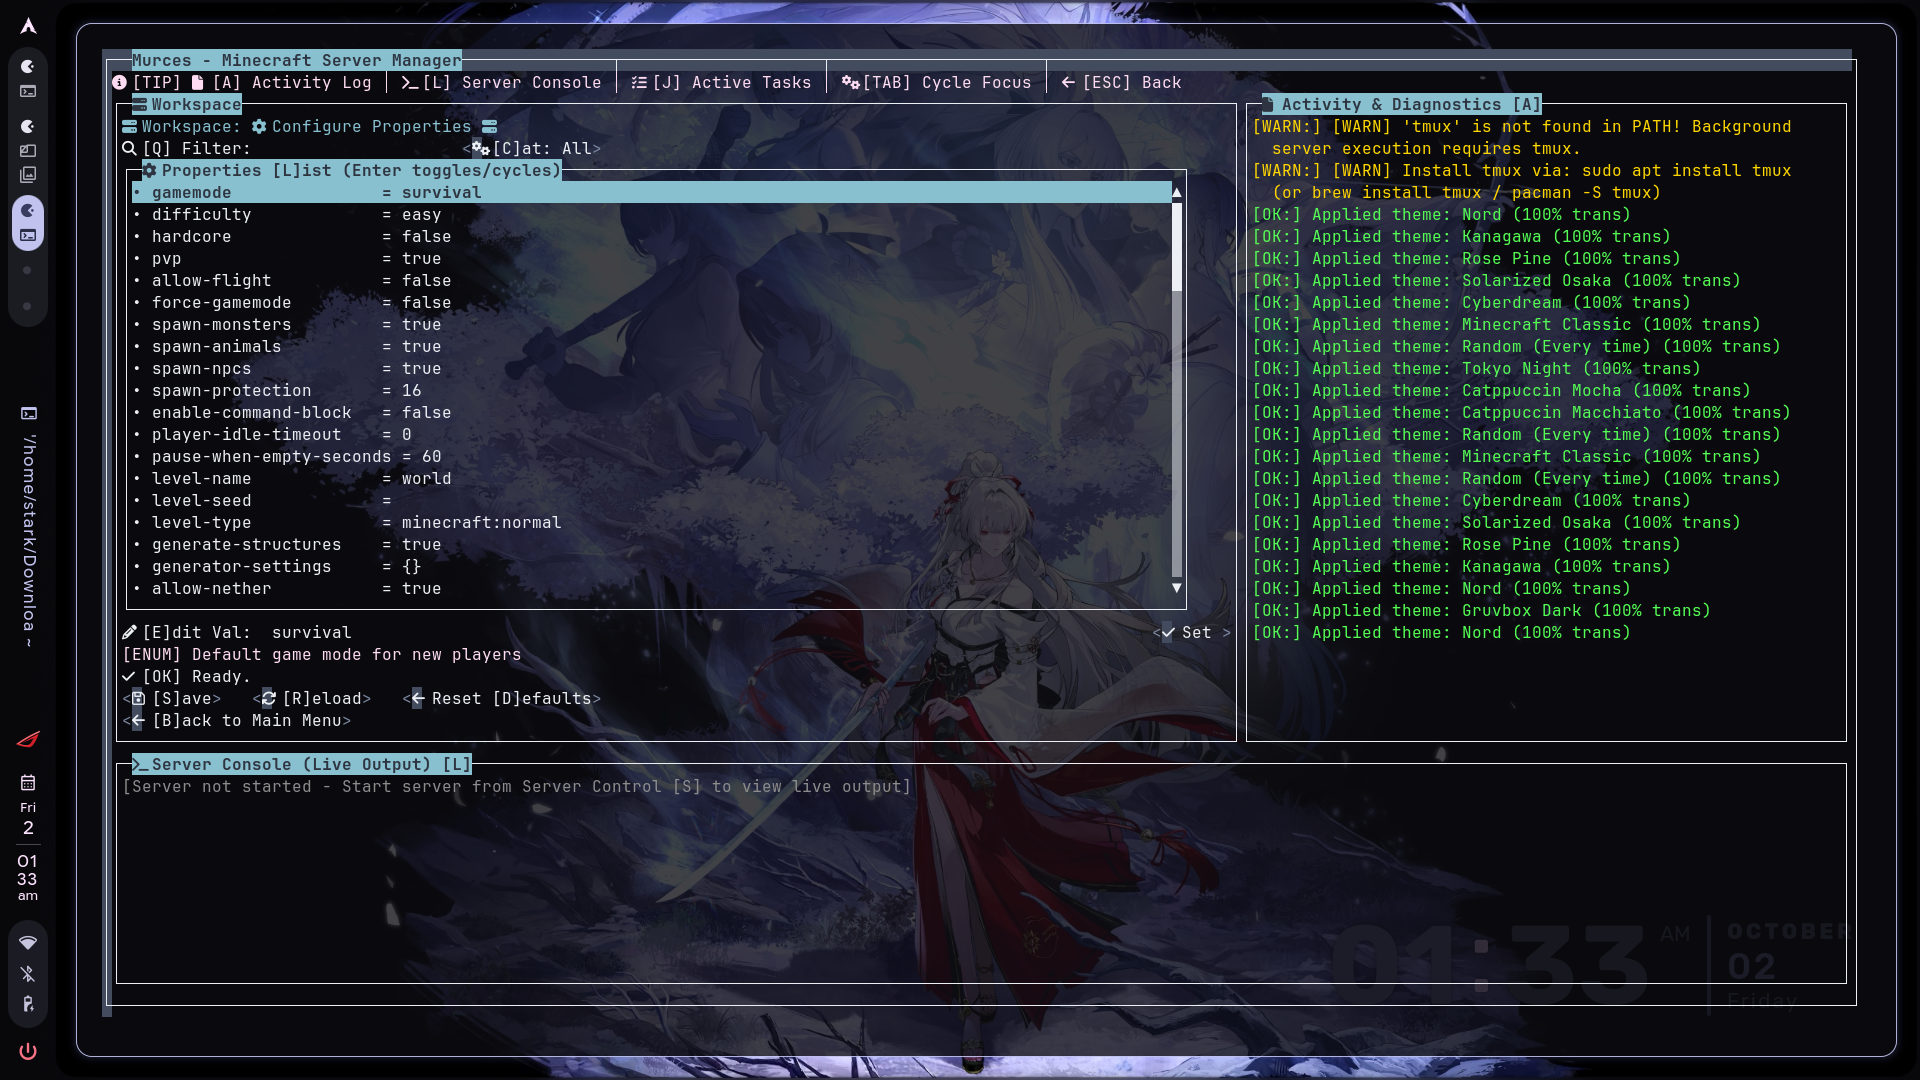
Task: Click log line Applied theme: Gruvbox Dark
Action: [1482, 611]
